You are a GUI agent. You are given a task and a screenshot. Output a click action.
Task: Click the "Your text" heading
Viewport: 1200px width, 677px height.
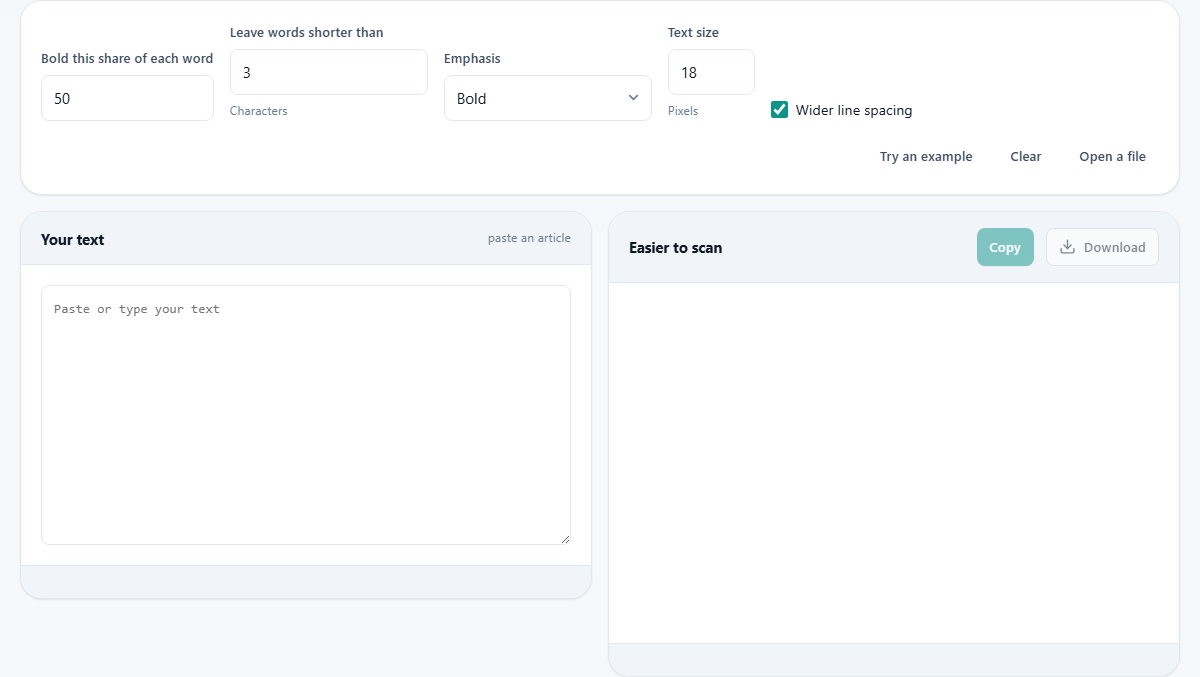click(x=72, y=239)
